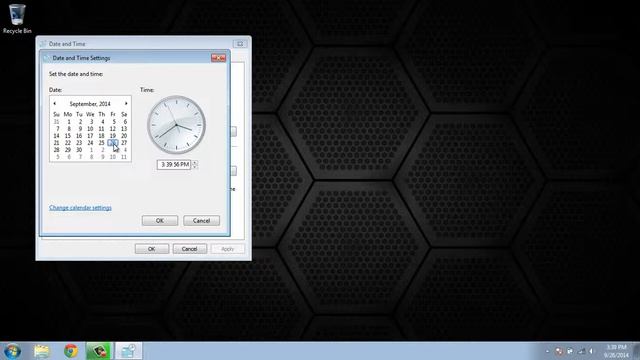The width and height of the screenshot is (640, 360).
Task: Open File Explorer from the taskbar
Action: pos(42,351)
